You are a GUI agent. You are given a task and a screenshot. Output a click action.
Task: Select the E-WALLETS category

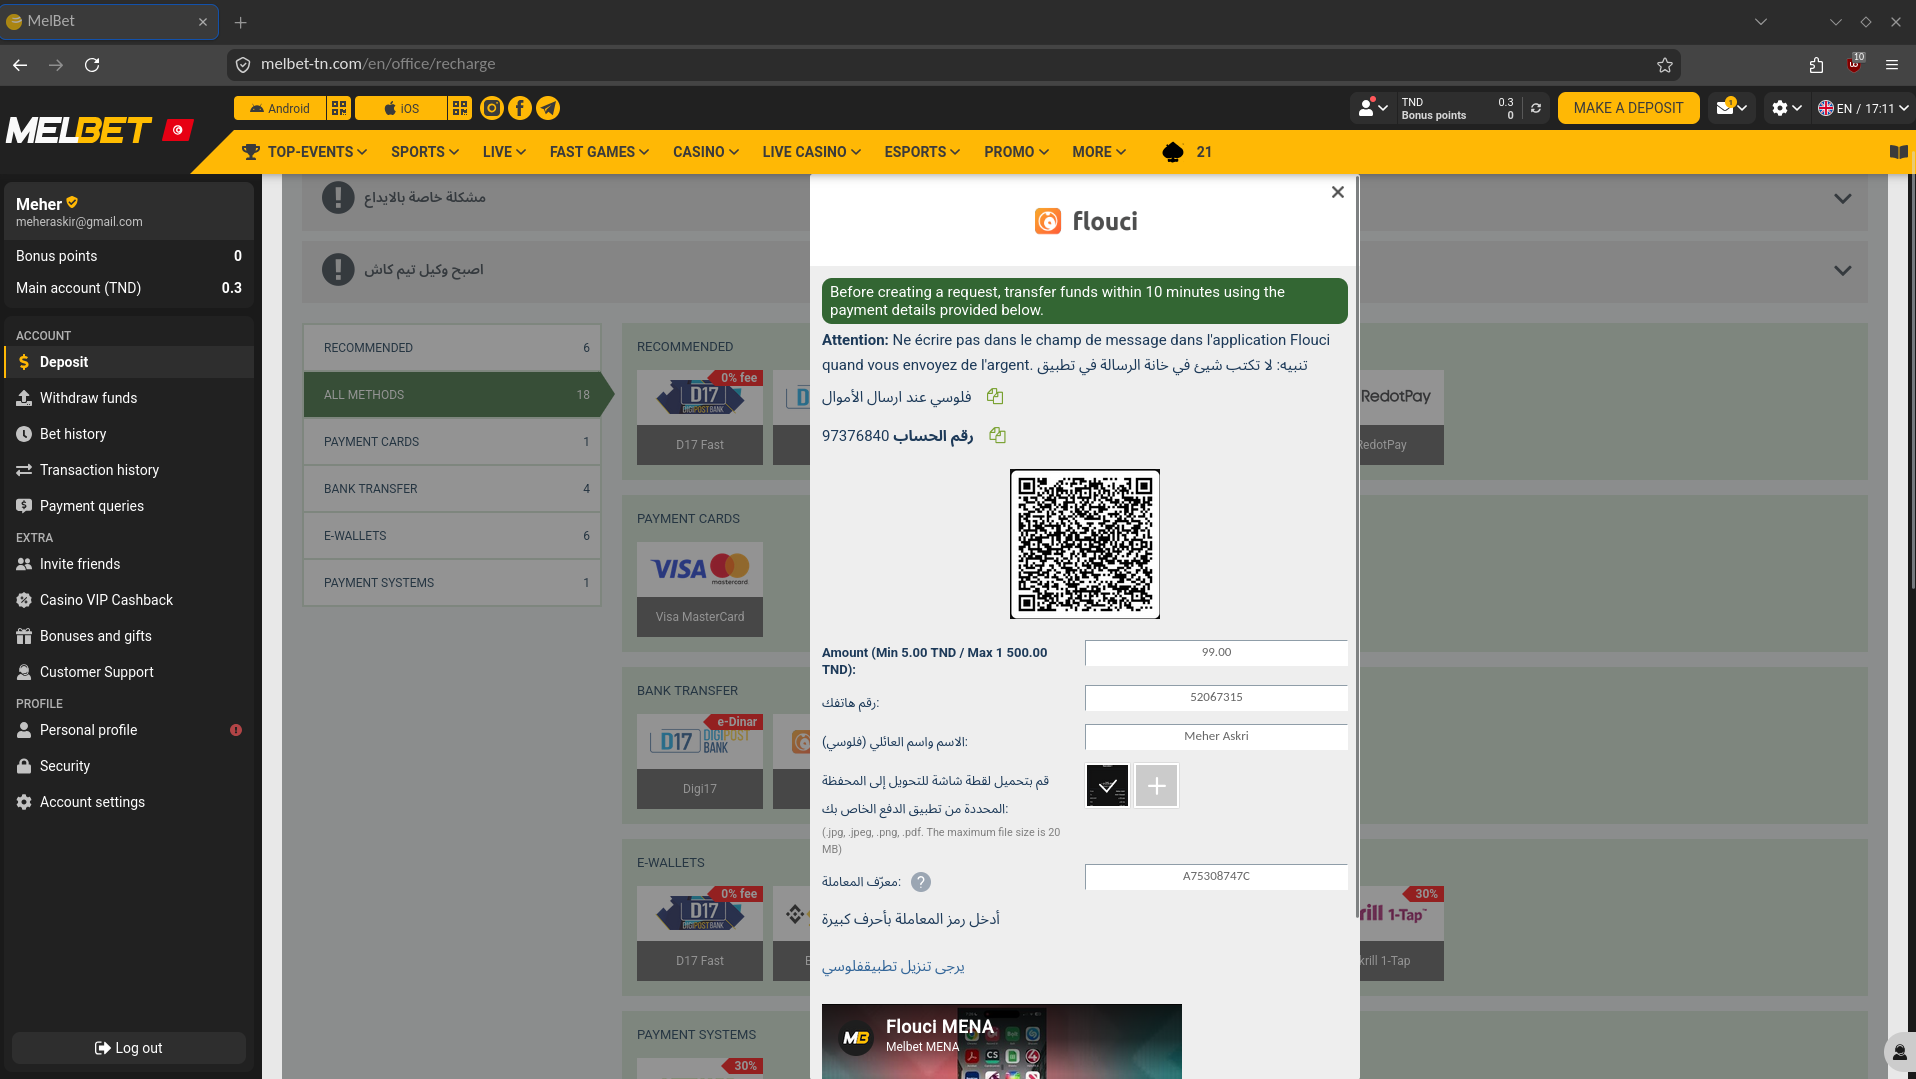point(452,536)
